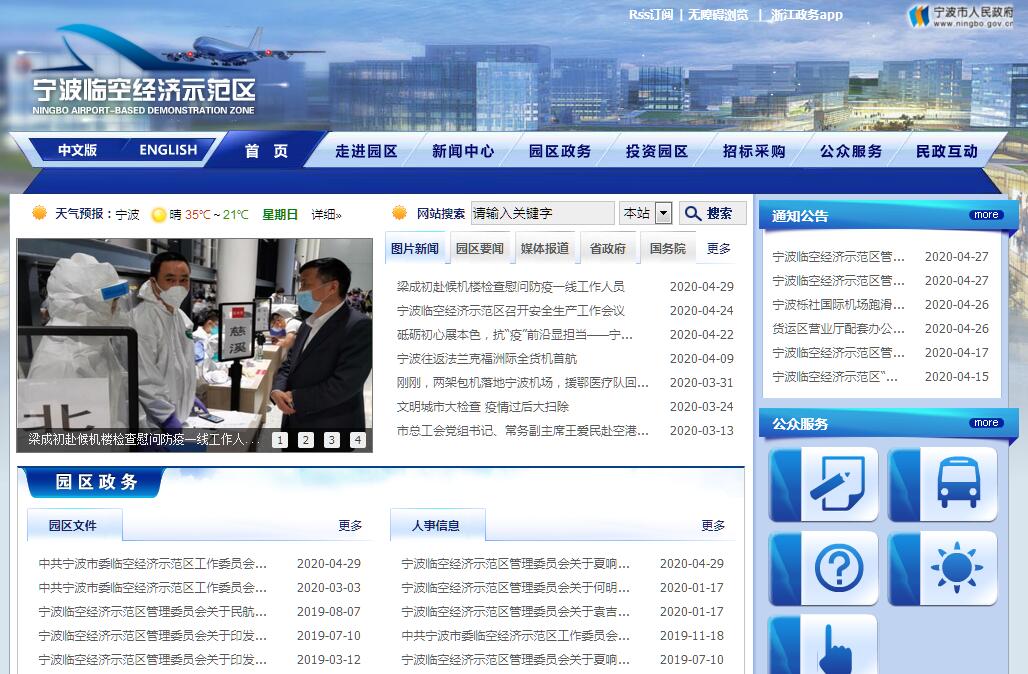Open the bus transportation service icon
This screenshot has width=1028, height=674.
943,484
